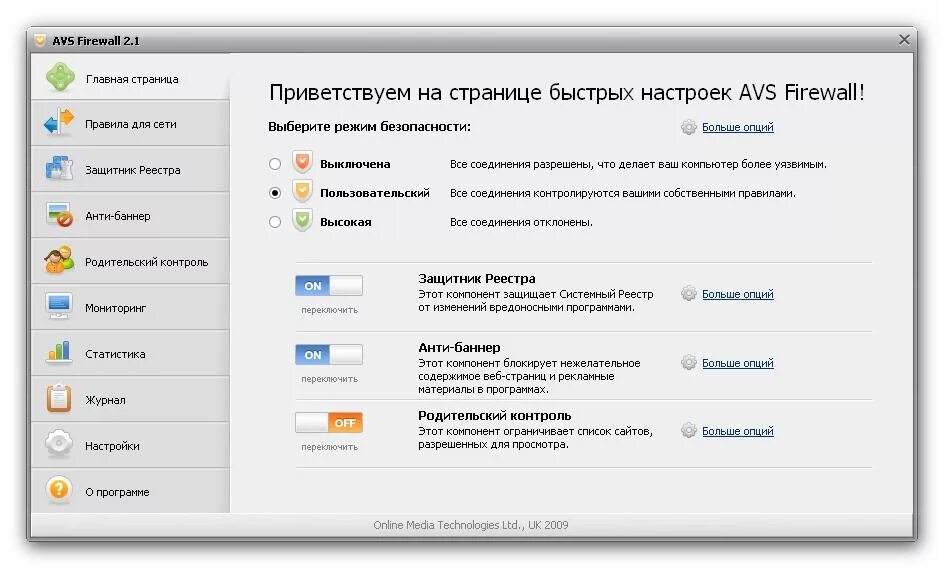Screen dimensions: 944x568
Task: Close the AVS Firewall window
Action: (x=904, y=40)
